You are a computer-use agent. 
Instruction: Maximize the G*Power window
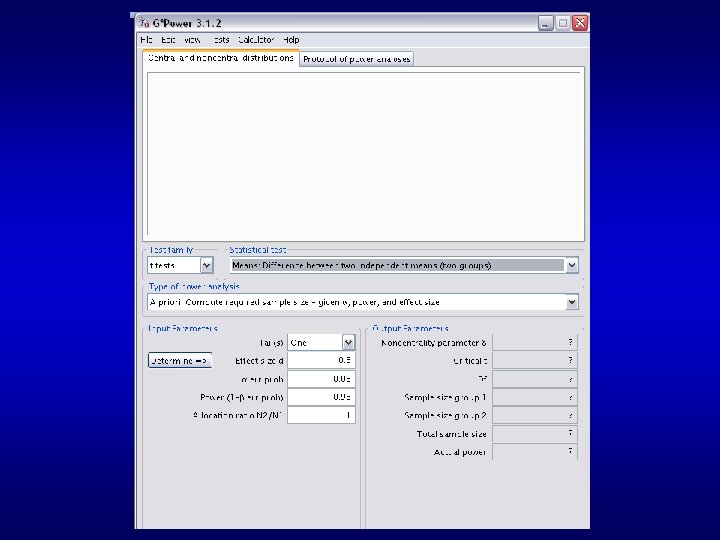tap(563, 23)
